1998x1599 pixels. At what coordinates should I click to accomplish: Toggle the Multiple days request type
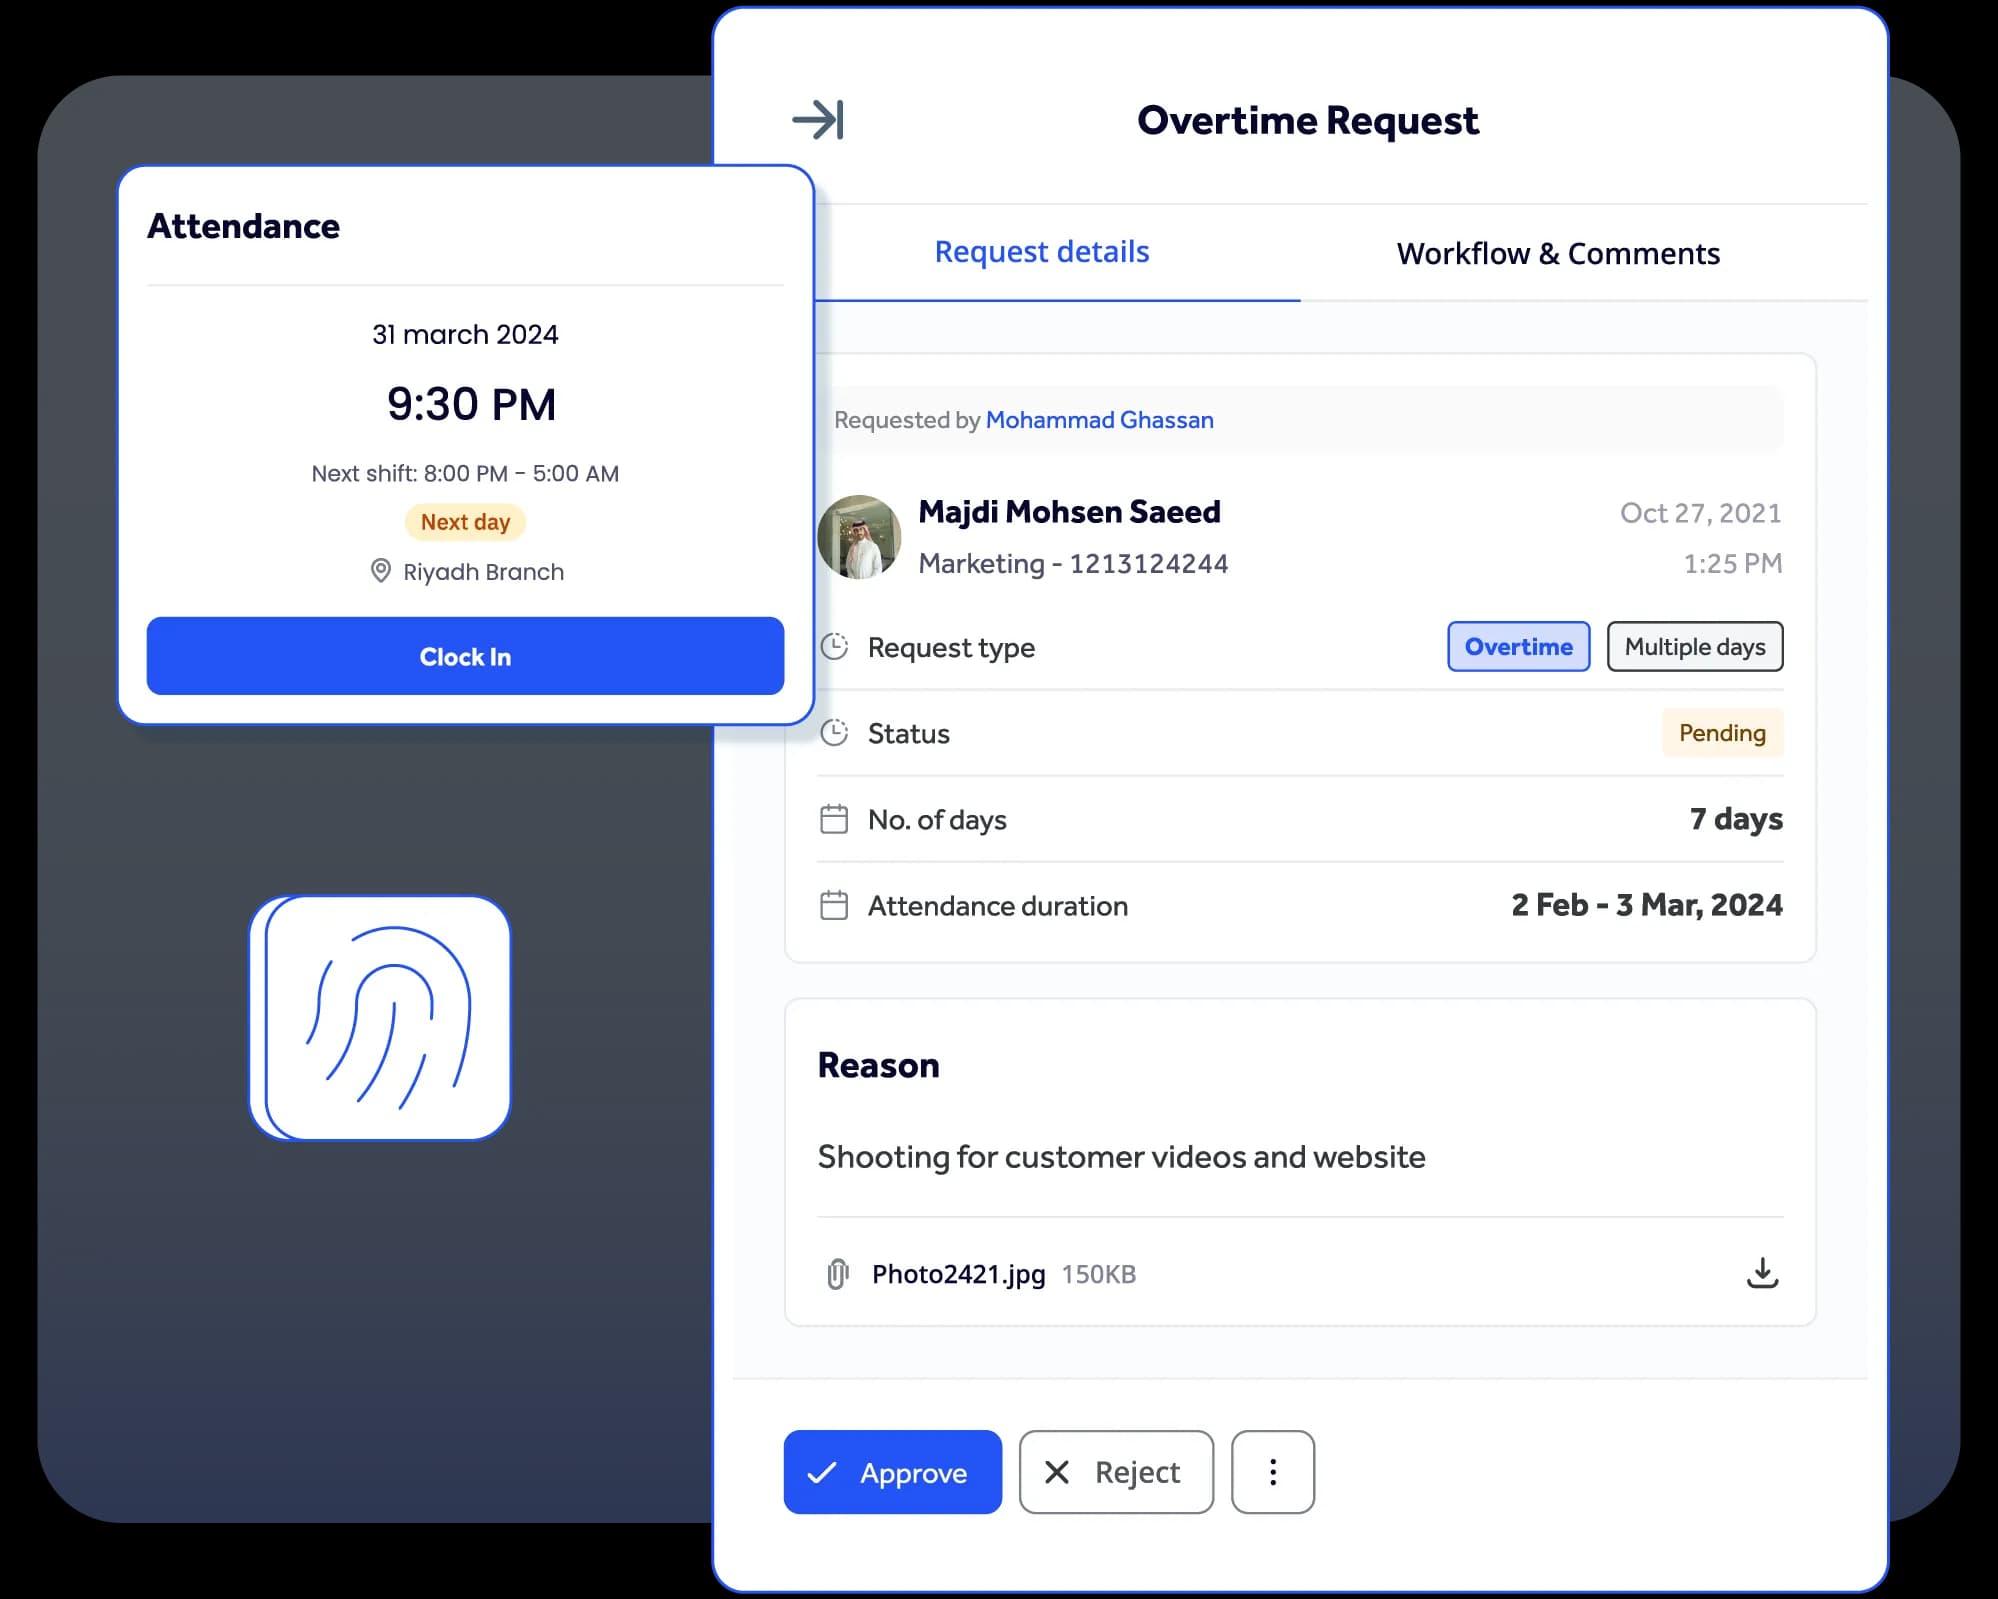[x=1695, y=646]
